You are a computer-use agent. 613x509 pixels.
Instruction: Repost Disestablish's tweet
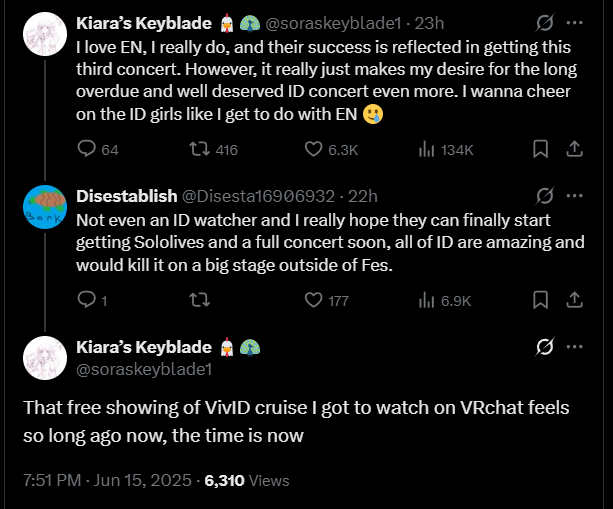[201, 299]
